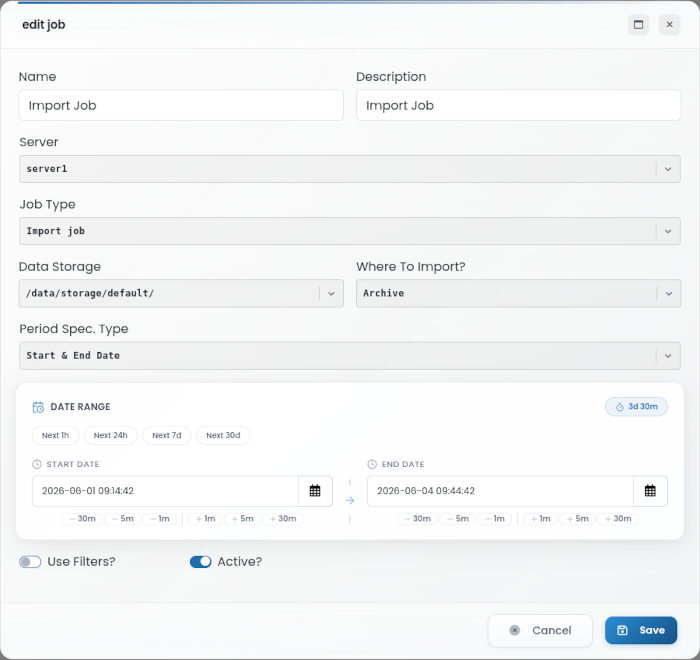The image size is (700, 660).
Task: Open start date calendar picker
Action: pos(315,491)
